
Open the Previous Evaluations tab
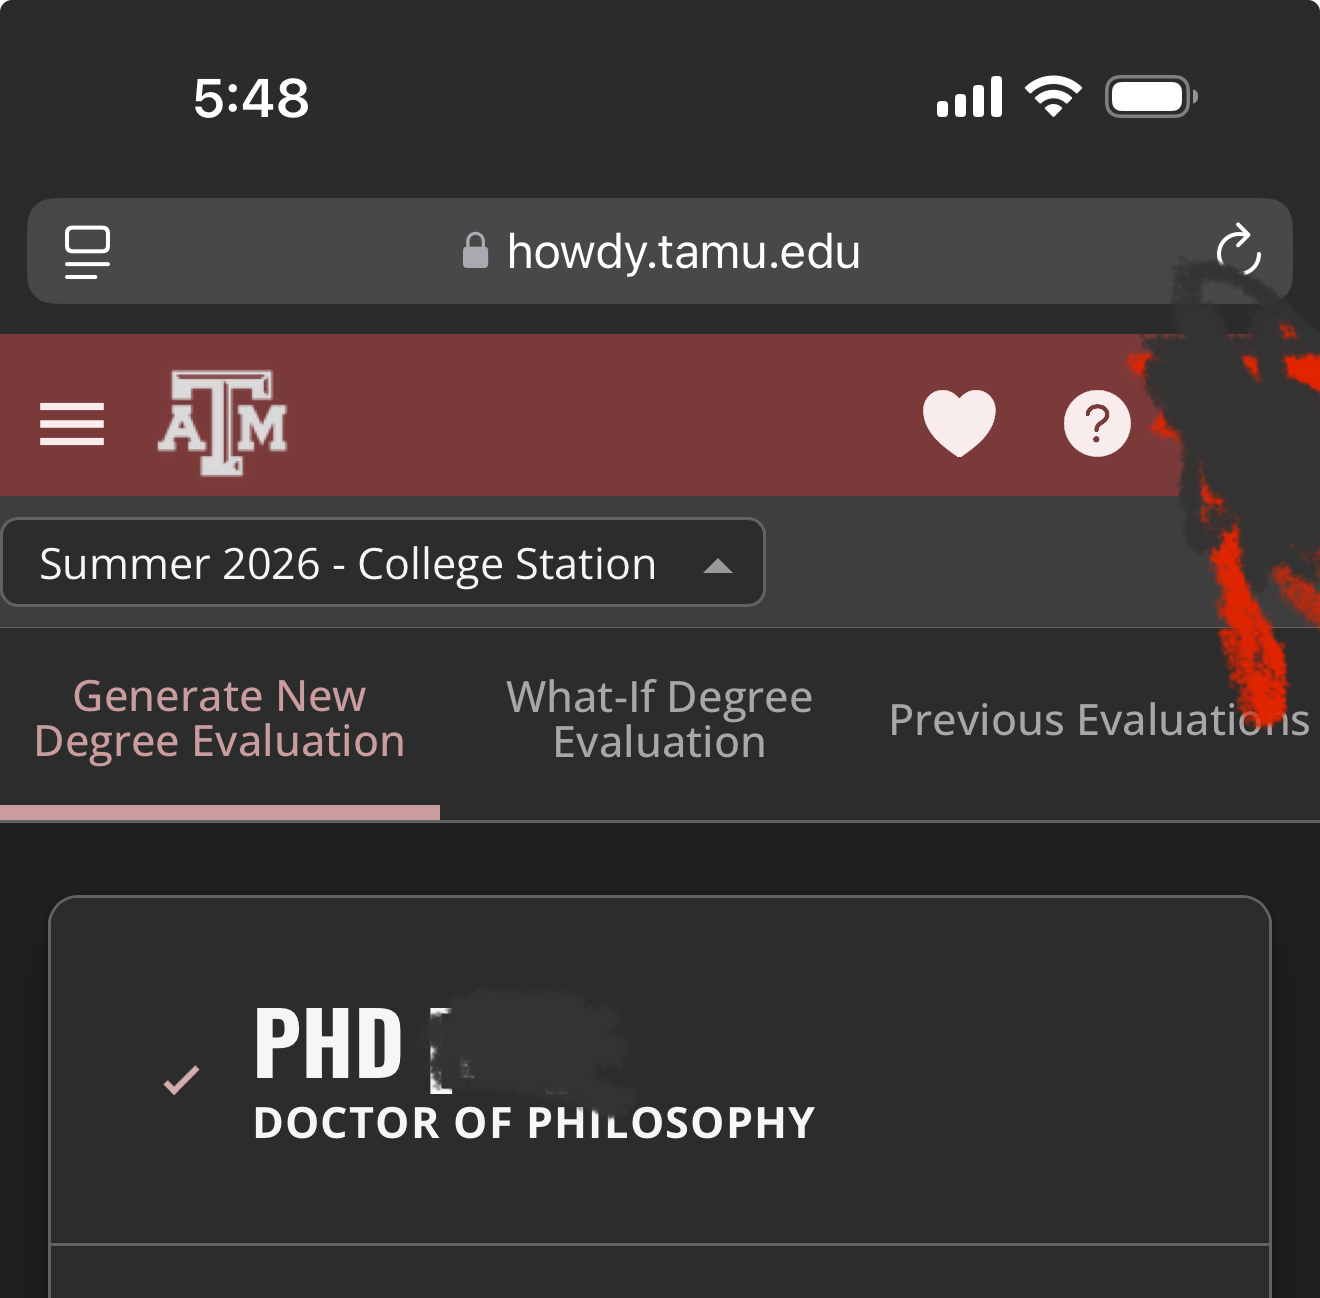[1099, 720]
